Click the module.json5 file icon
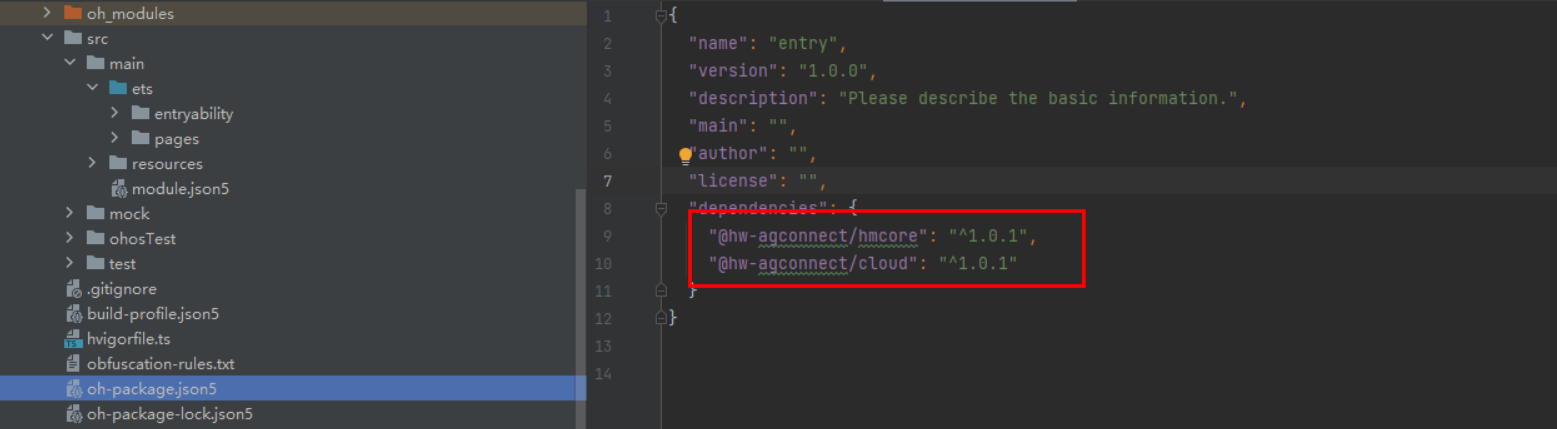The image size is (1557, 429). click(118, 188)
